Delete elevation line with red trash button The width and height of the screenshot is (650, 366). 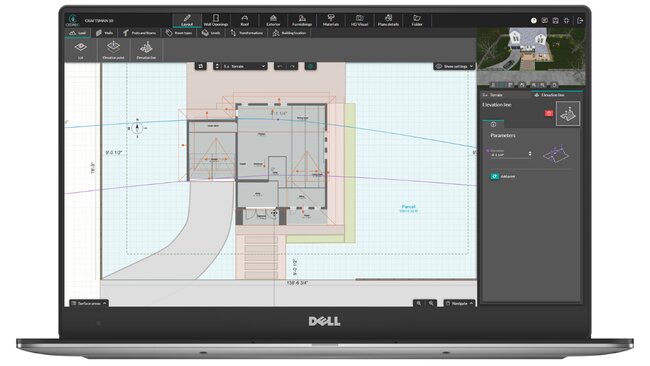pyautogui.click(x=549, y=113)
